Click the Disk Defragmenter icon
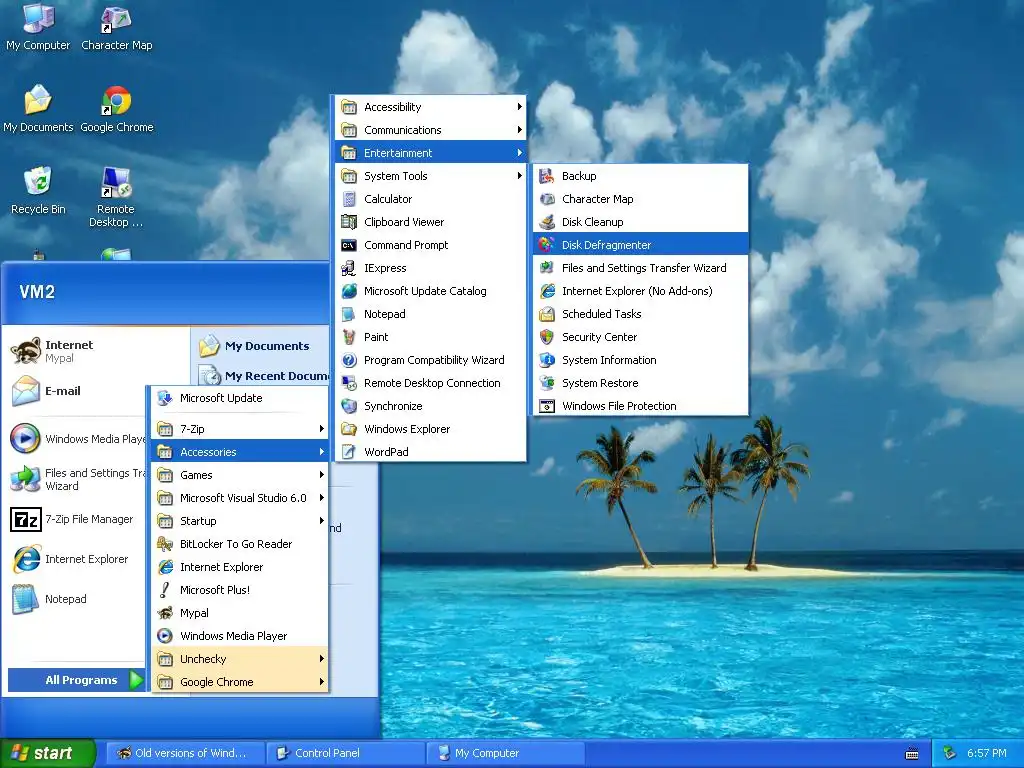1024x768 pixels. pyautogui.click(x=547, y=245)
